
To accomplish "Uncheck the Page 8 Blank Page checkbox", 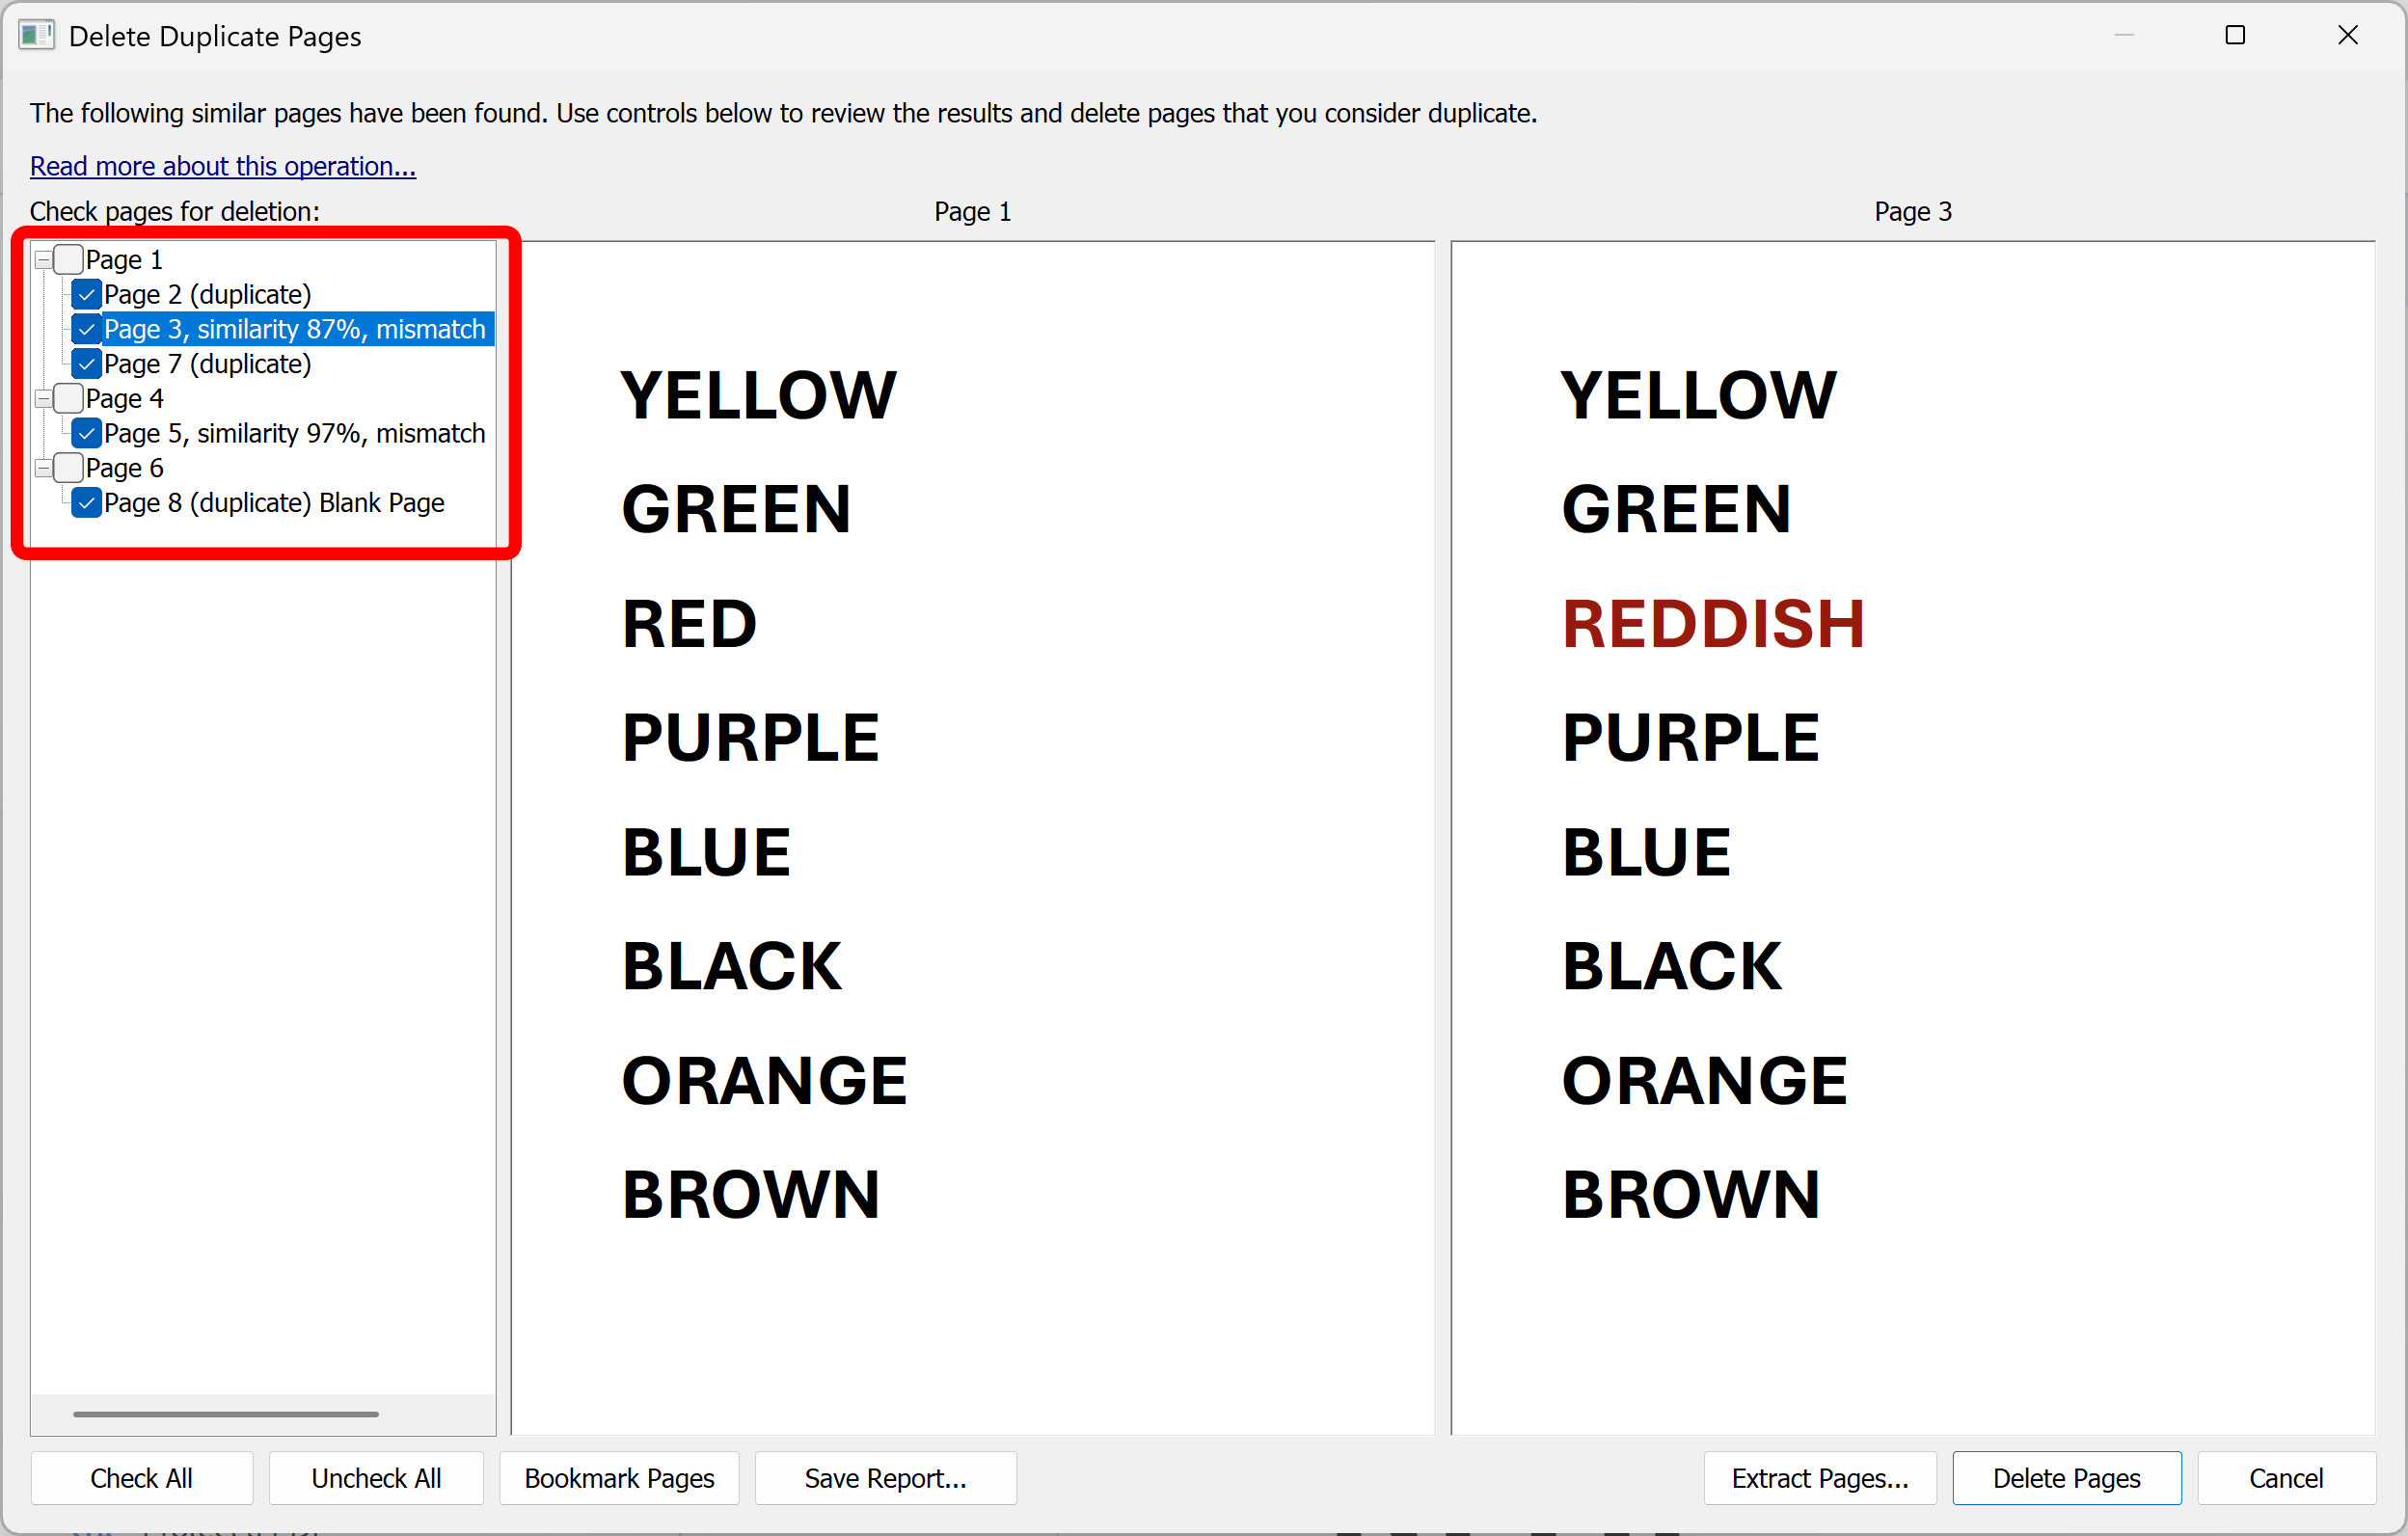I will pos(86,502).
